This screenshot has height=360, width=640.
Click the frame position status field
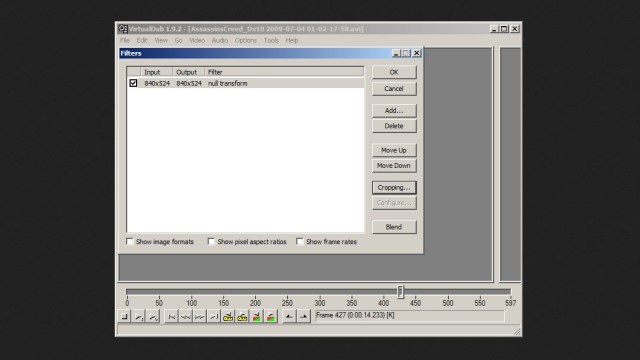coord(409,316)
